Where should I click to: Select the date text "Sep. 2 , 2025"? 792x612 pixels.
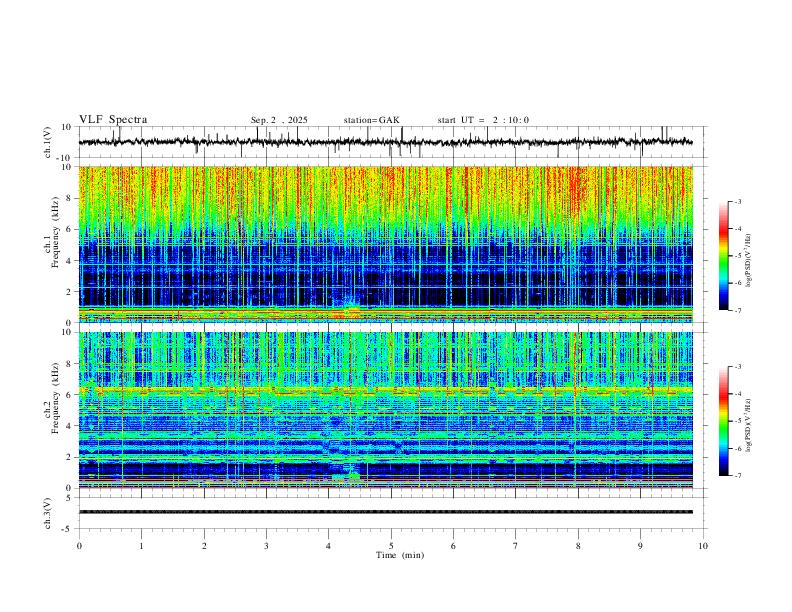pyautogui.click(x=279, y=120)
